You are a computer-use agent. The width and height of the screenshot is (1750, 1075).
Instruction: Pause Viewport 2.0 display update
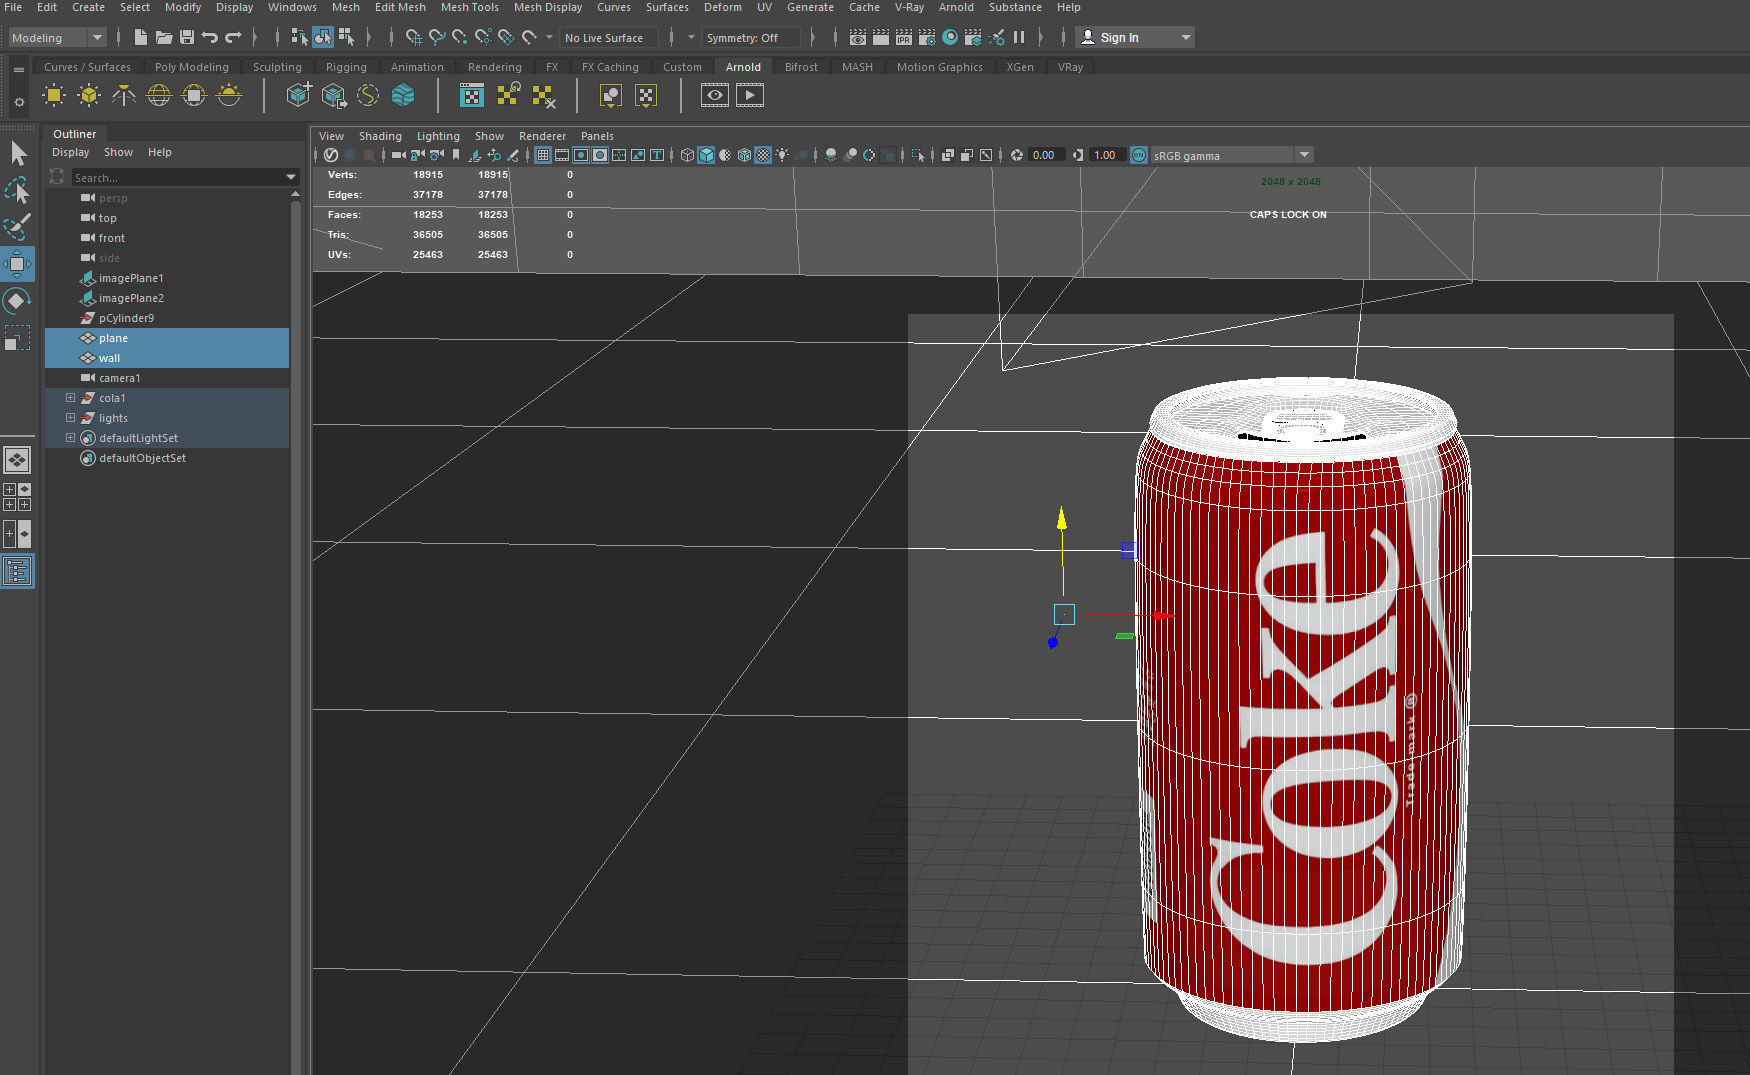point(1019,38)
